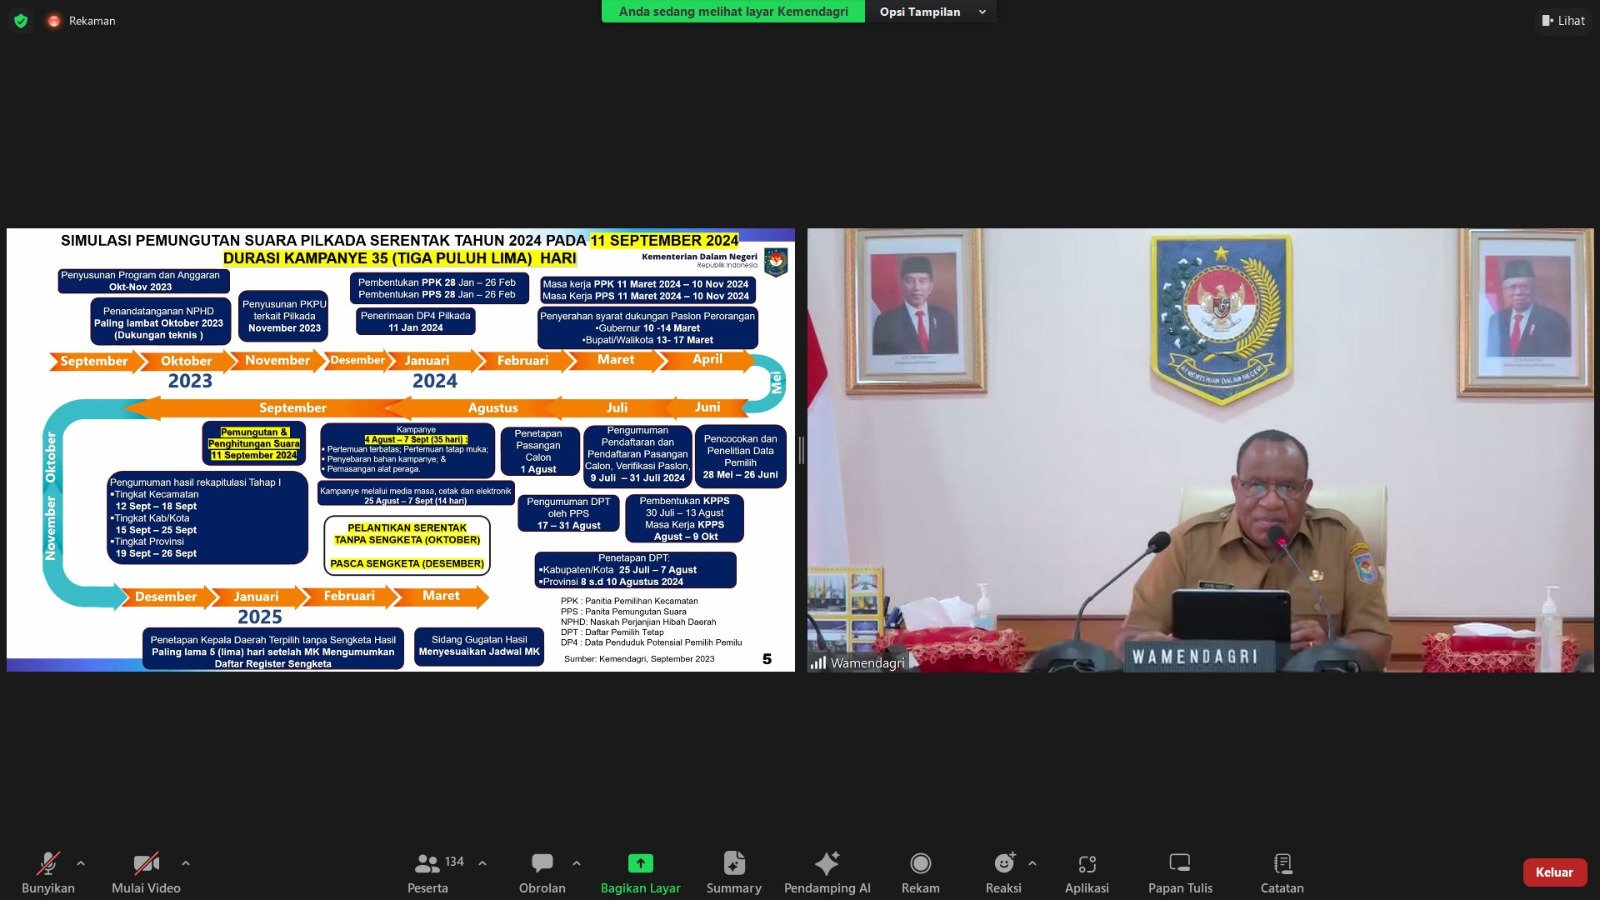The height and width of the screenshot is (900, 1600).
Task: Click the green Bagikan Layar icon
Action: point(640,863)
